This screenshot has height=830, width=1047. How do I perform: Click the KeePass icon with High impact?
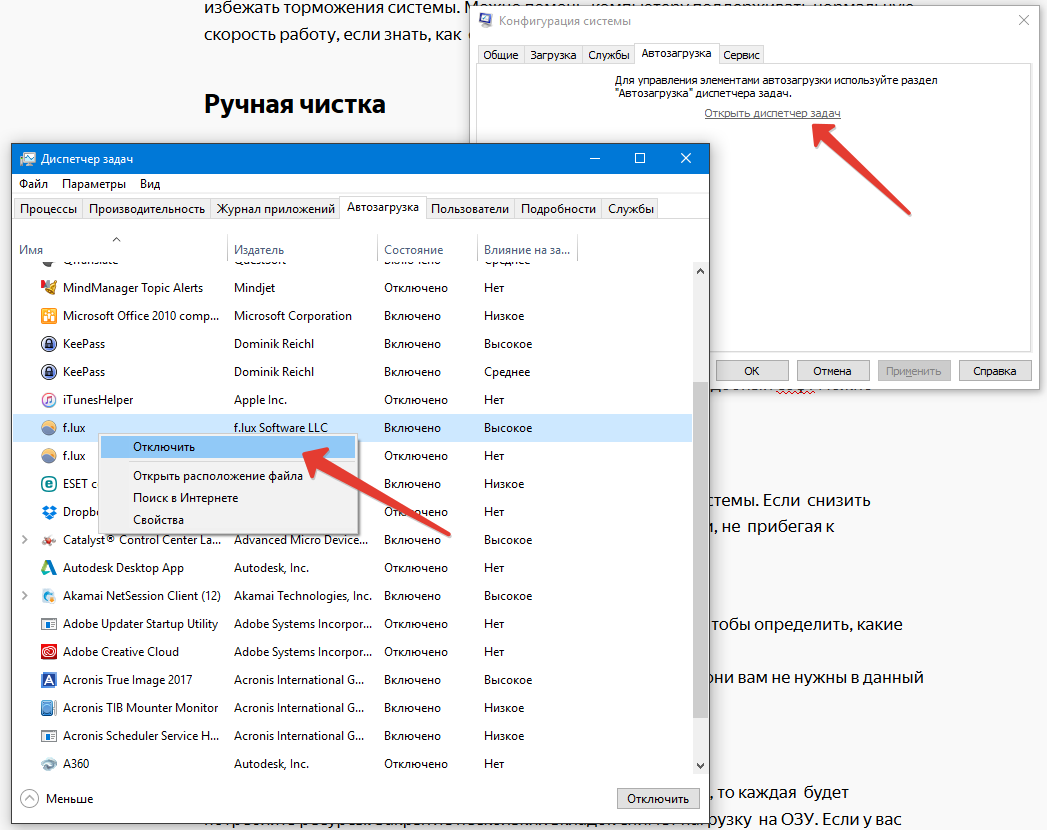pos(49,344)
